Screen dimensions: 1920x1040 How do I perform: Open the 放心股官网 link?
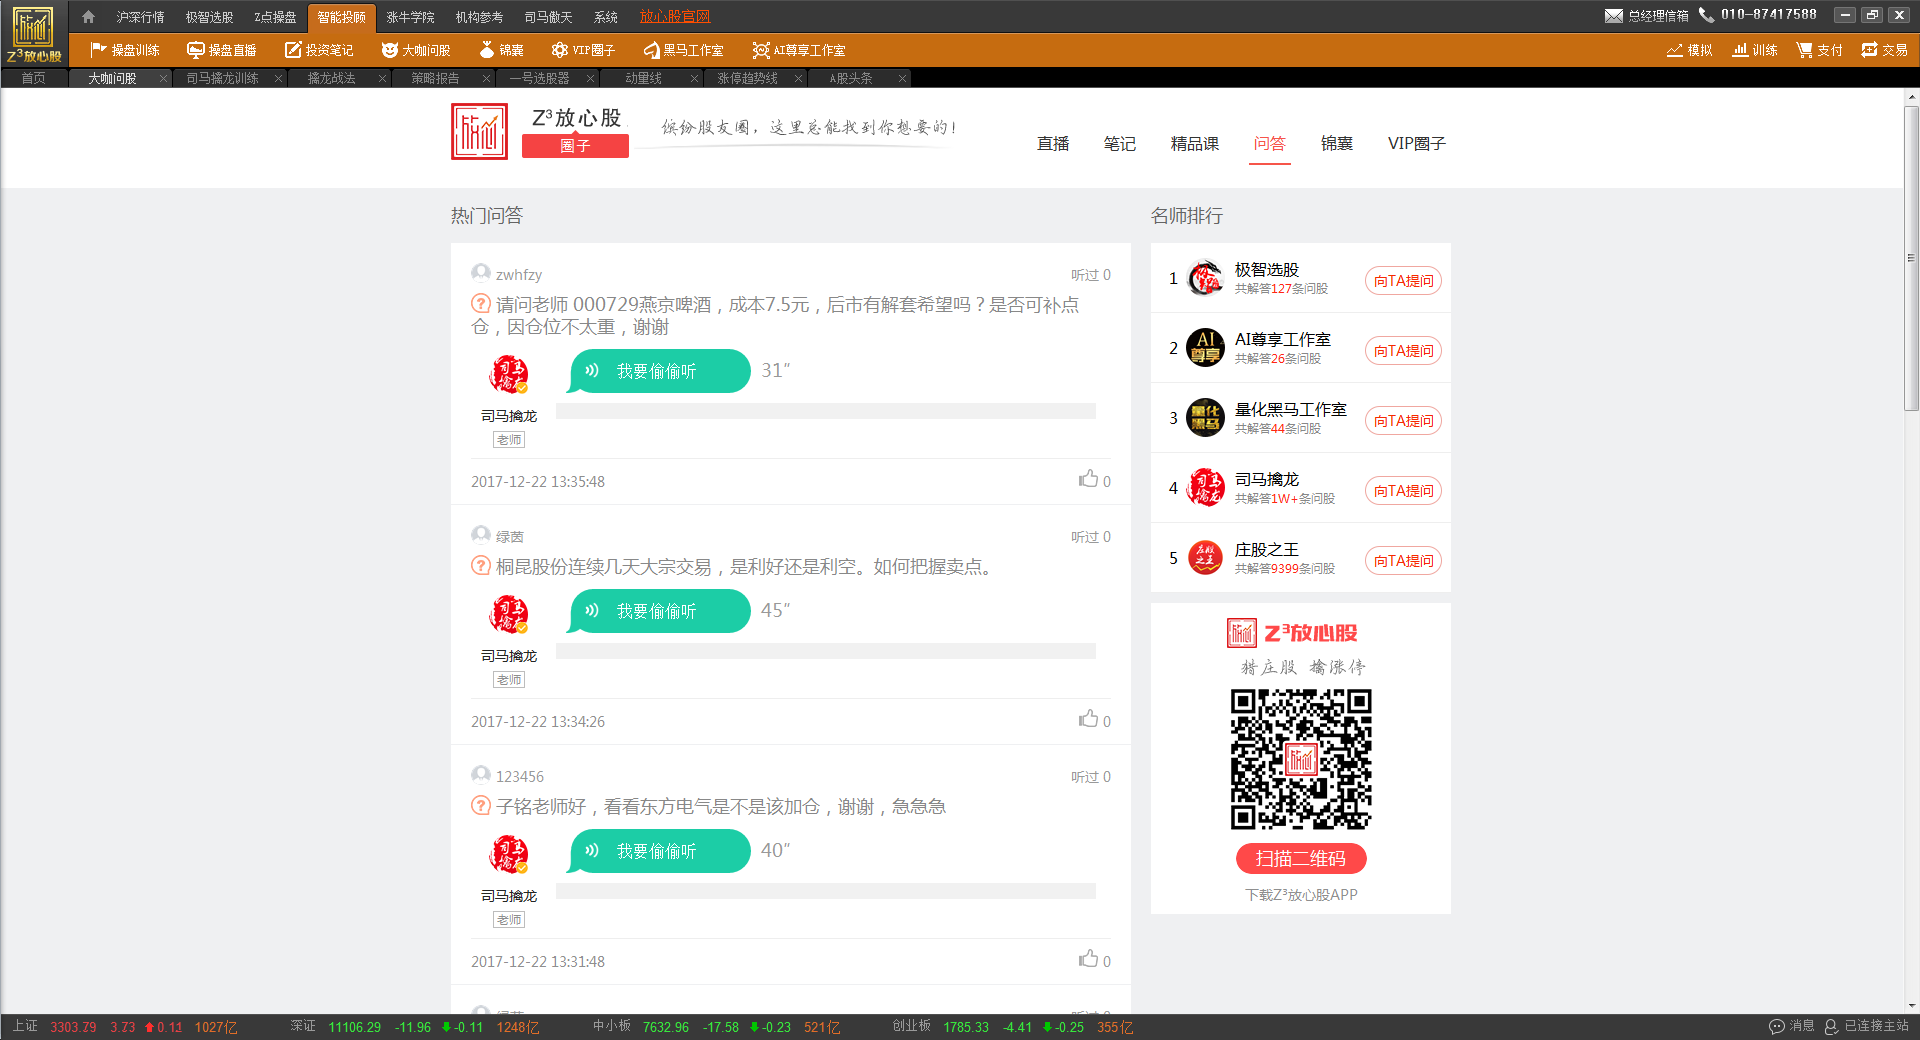click(674, 17)
